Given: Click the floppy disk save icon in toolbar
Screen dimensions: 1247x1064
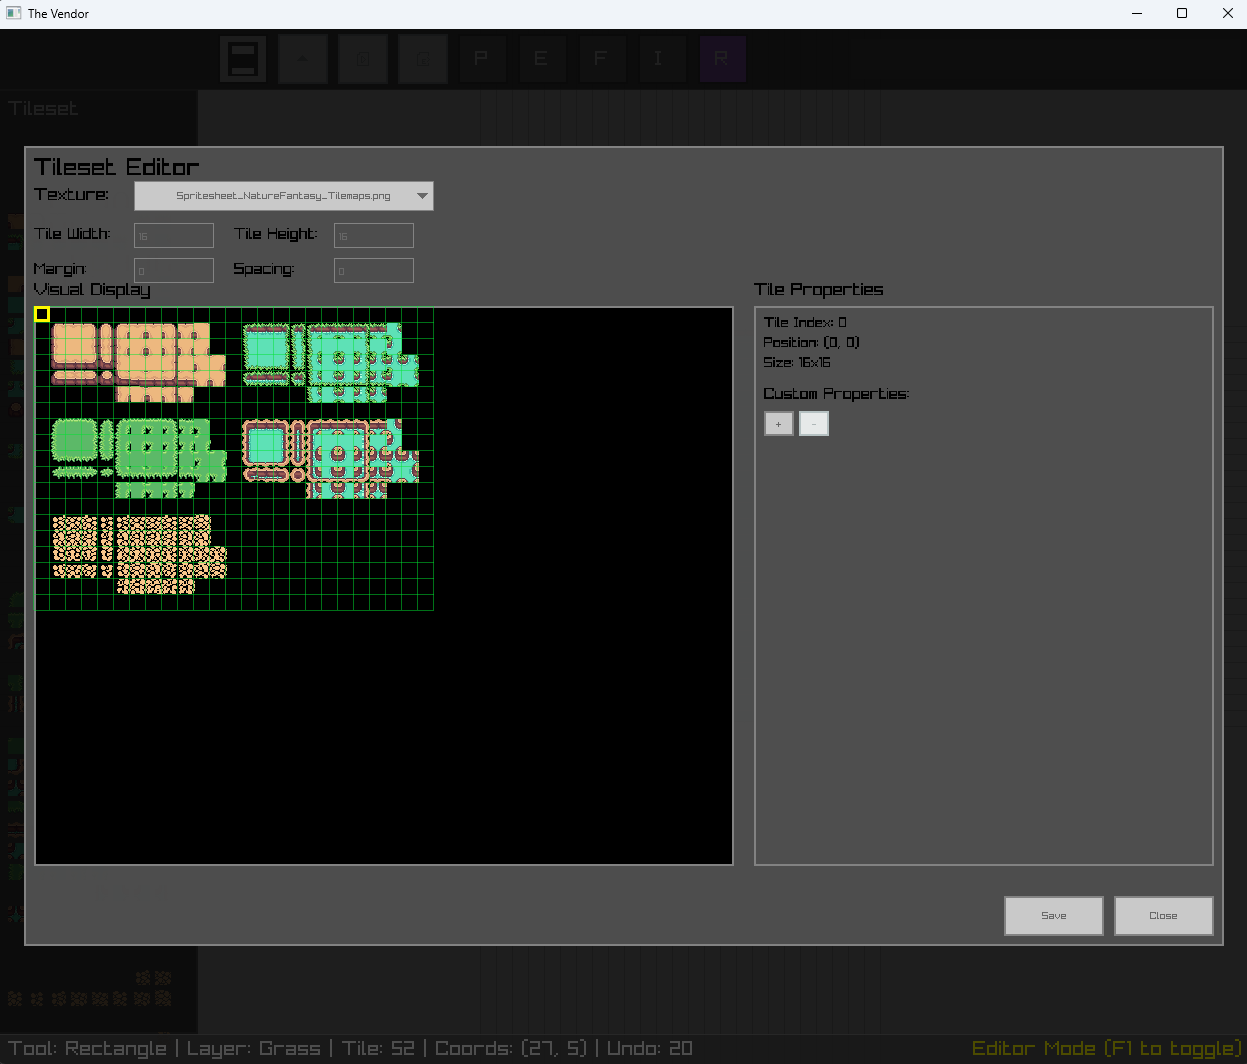Looking at the screenshot, I should [243, 59].
